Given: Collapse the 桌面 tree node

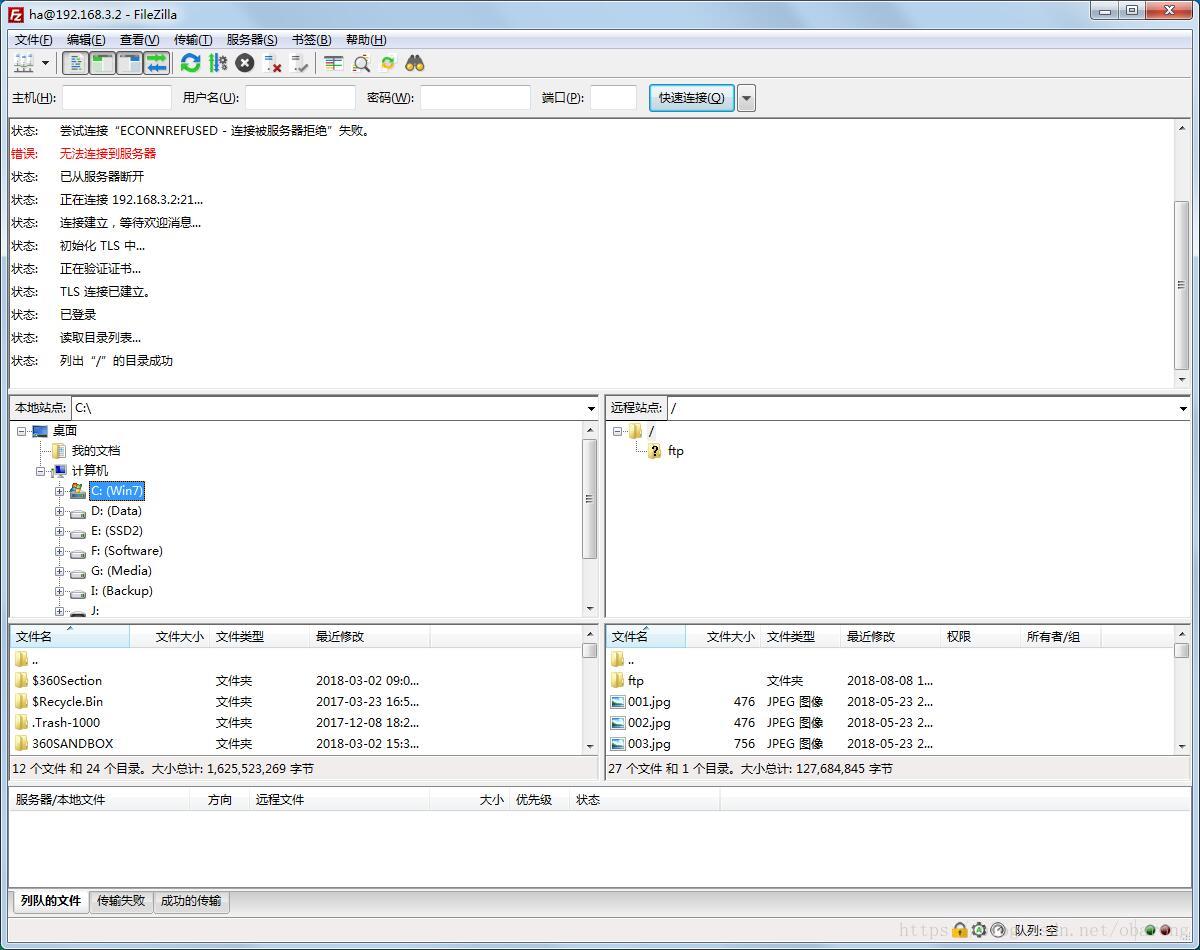Looking at the screenshot, I should pyautogui.click(x=22, y=431).
